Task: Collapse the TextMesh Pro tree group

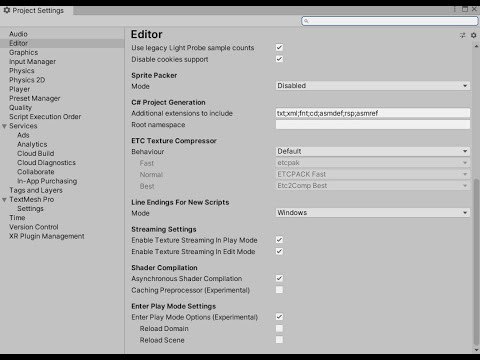Action: (x=4, y=200)
